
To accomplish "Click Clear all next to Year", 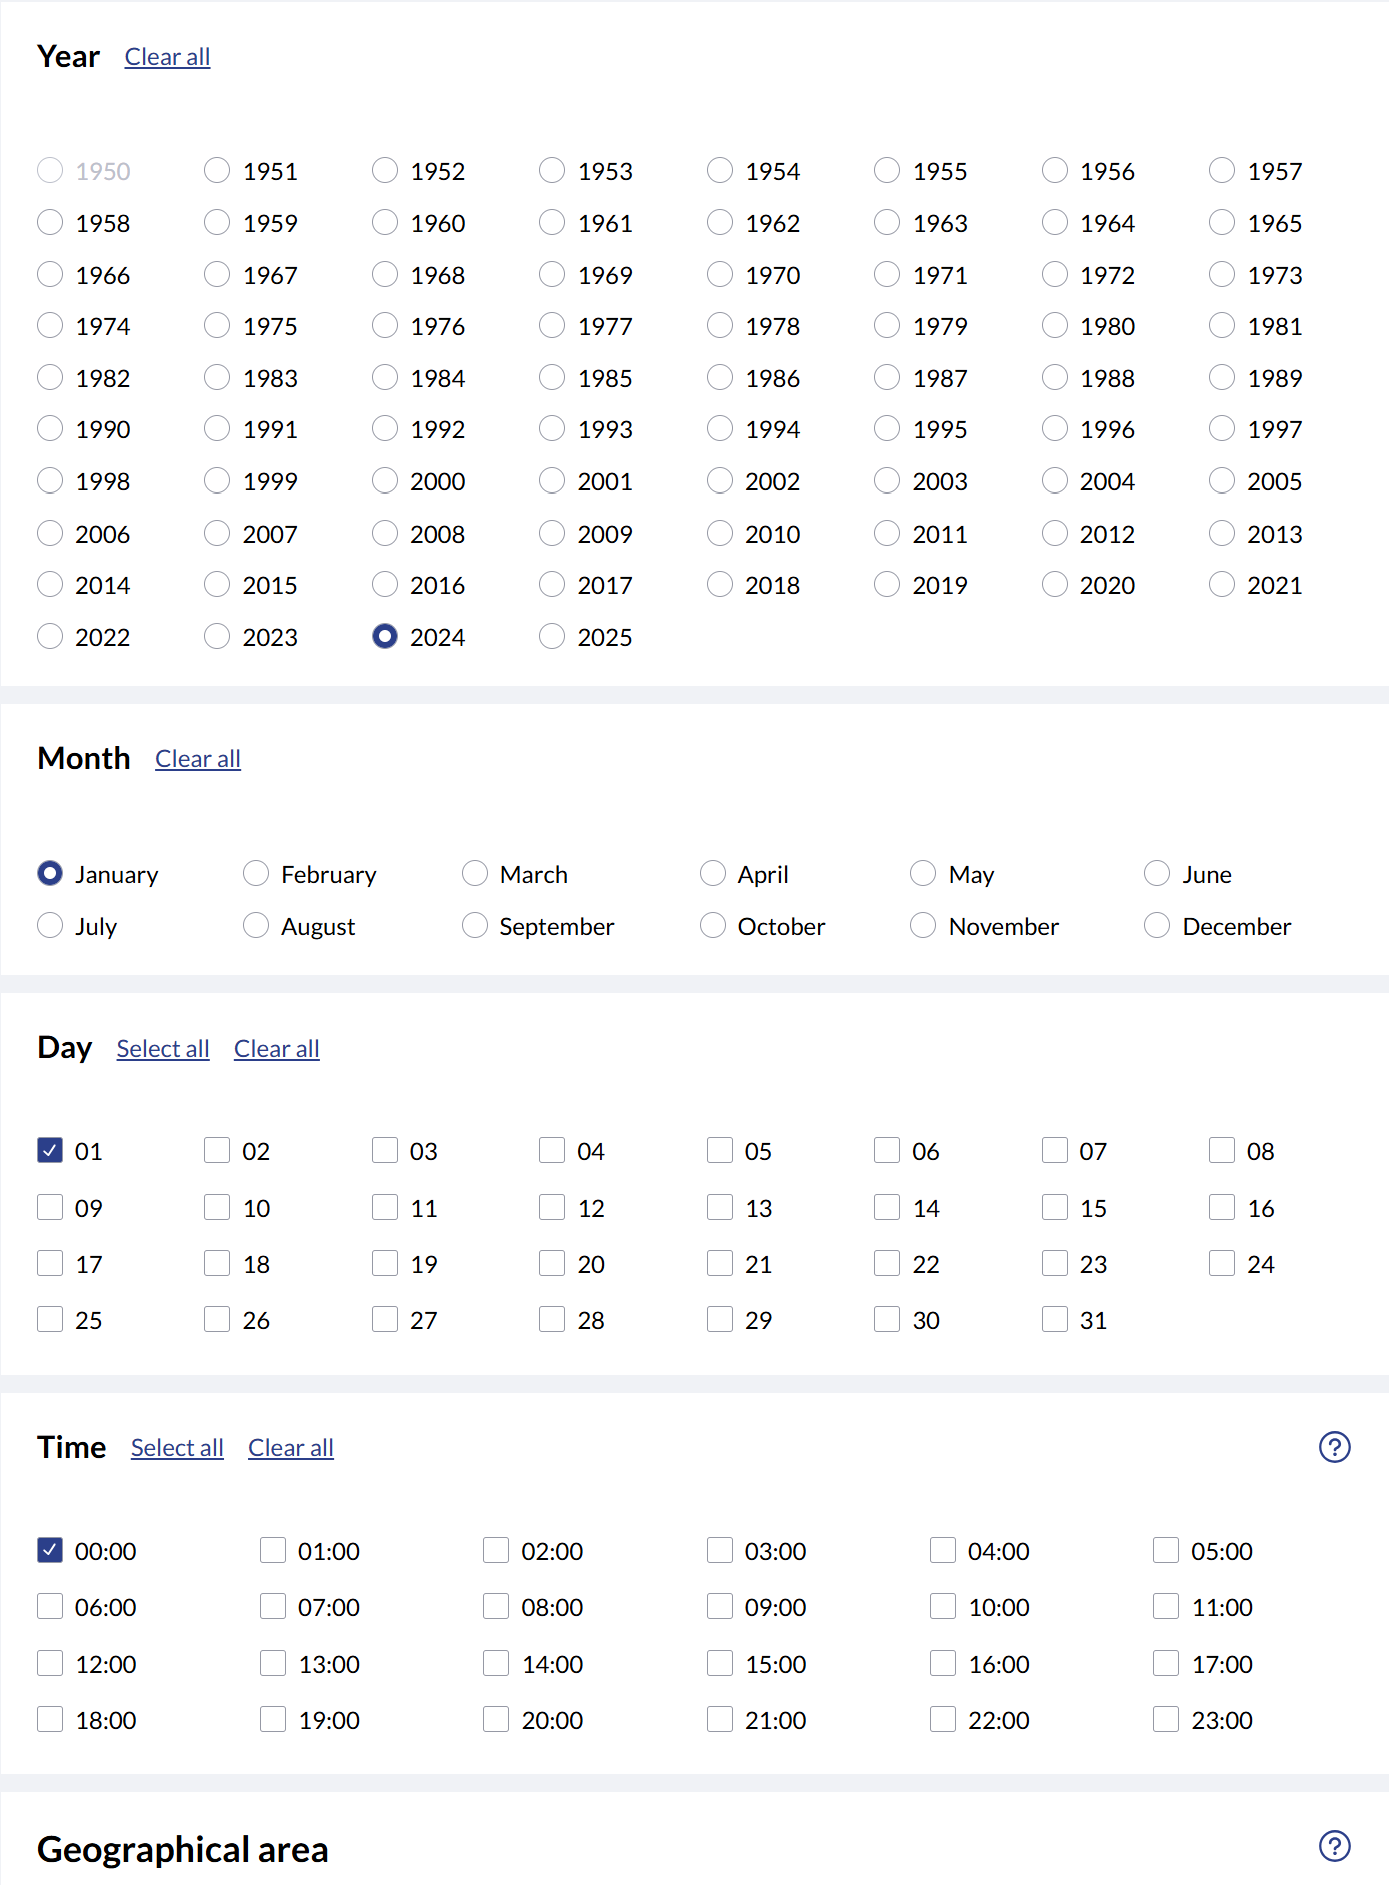I will (x=167, y=57).
